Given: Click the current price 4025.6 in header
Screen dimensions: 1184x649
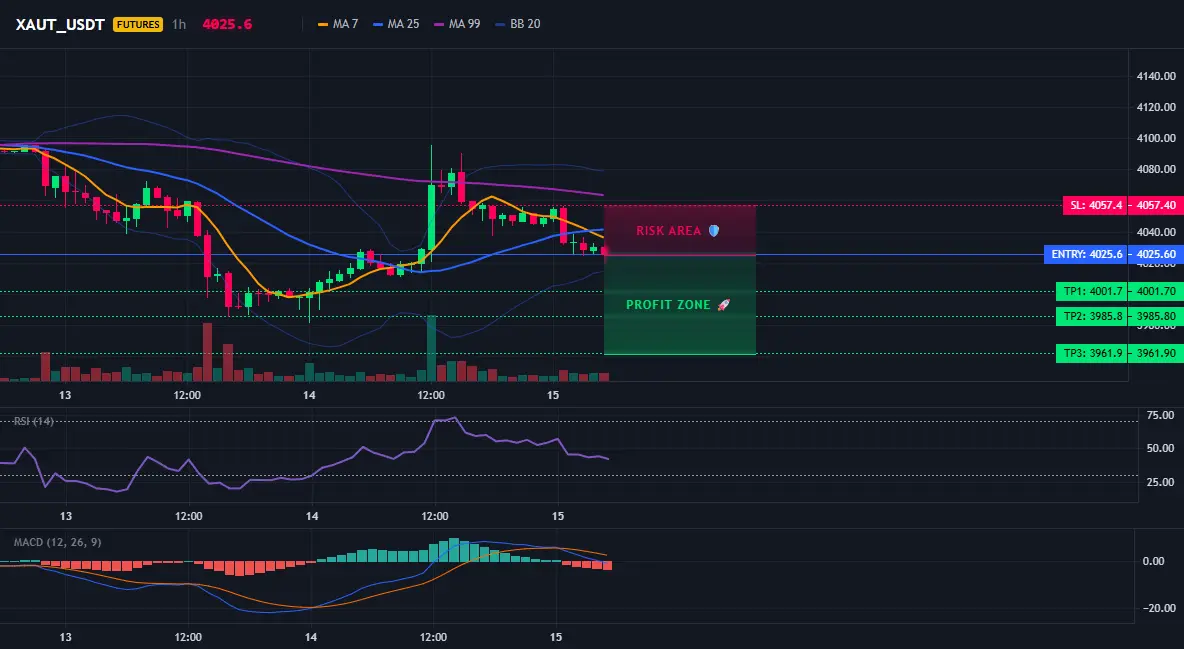Looking at the screenshot, I should tap(227, 24).
